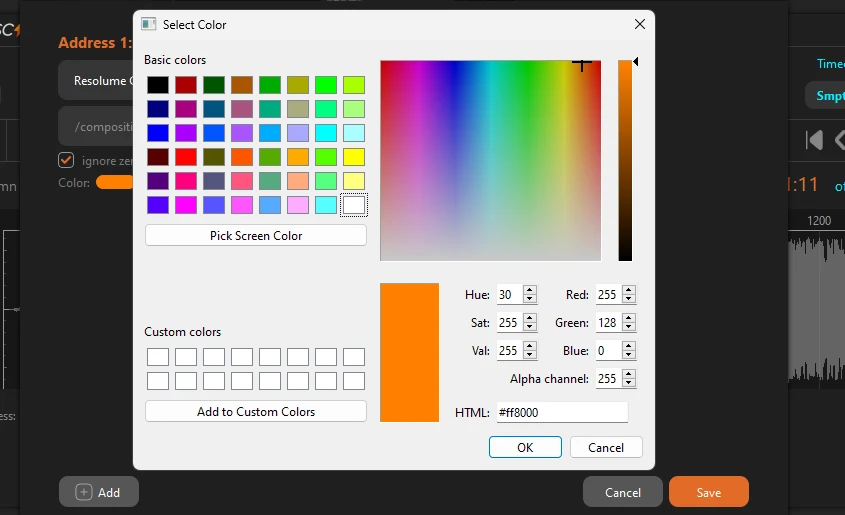Click OK in the Select Color dialog

point(525,447)
